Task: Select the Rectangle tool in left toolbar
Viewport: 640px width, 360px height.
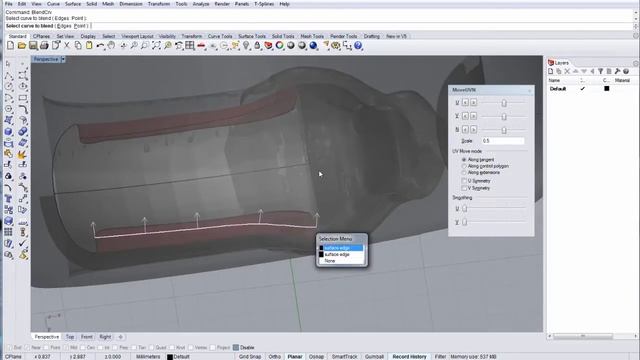Action: click(23, 98)
